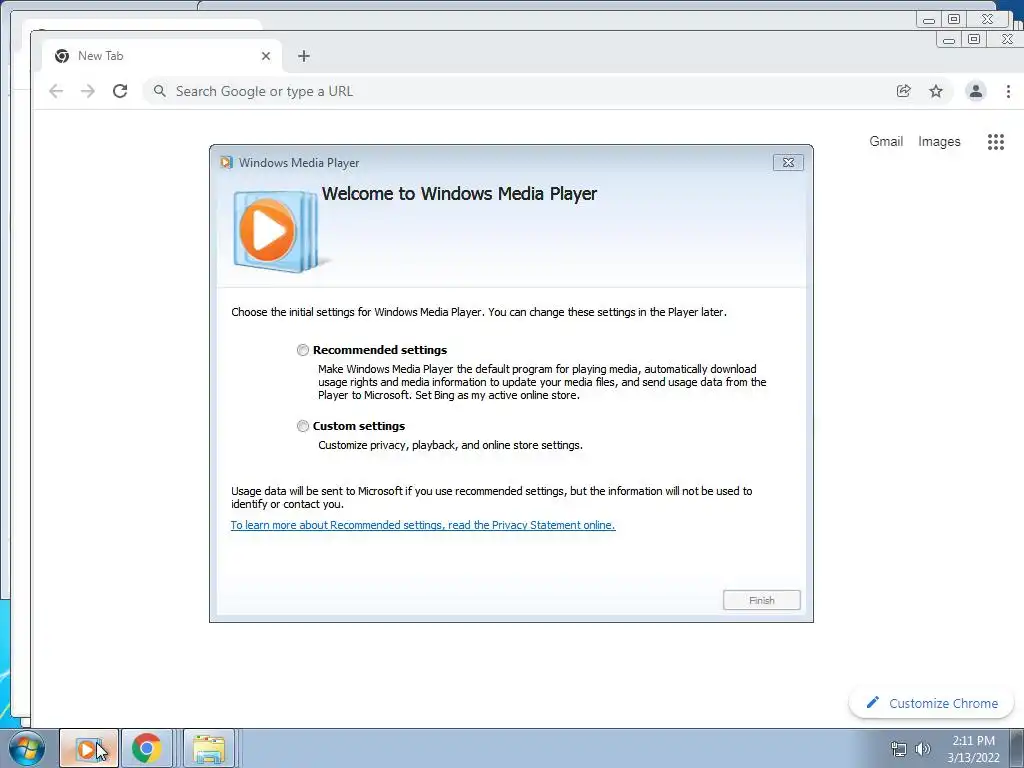Viewport: 1024px width, 768px height.
Task: Click Chrome taskbar icon
Action: pyautogui.click(x=146, y=748)
